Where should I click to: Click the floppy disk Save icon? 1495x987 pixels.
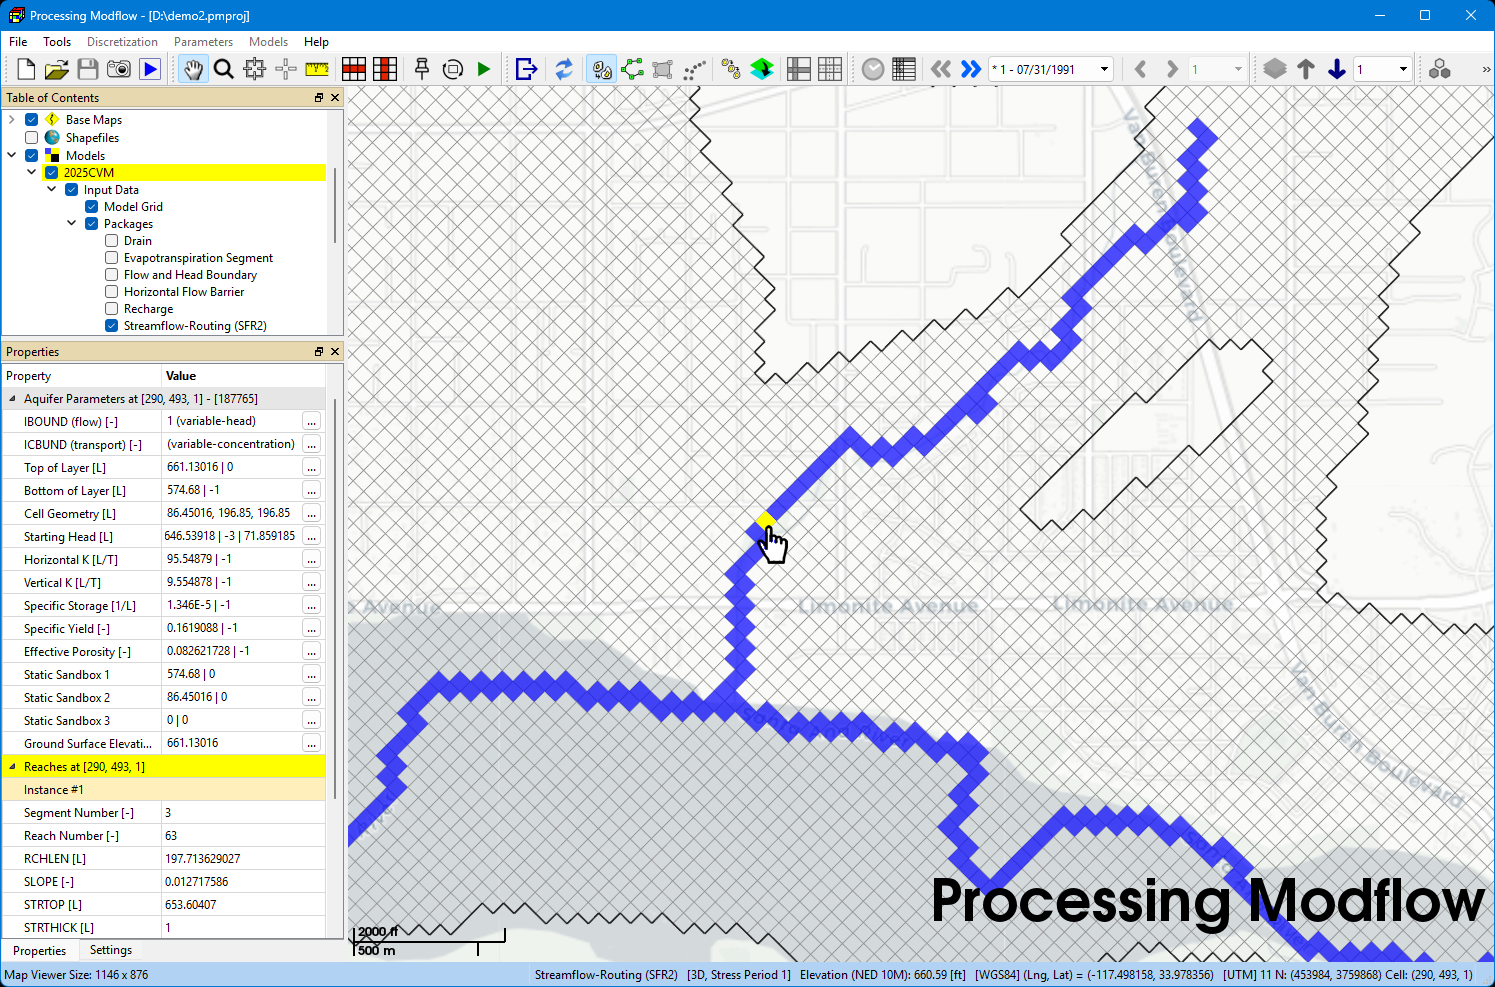coord(88,69)
